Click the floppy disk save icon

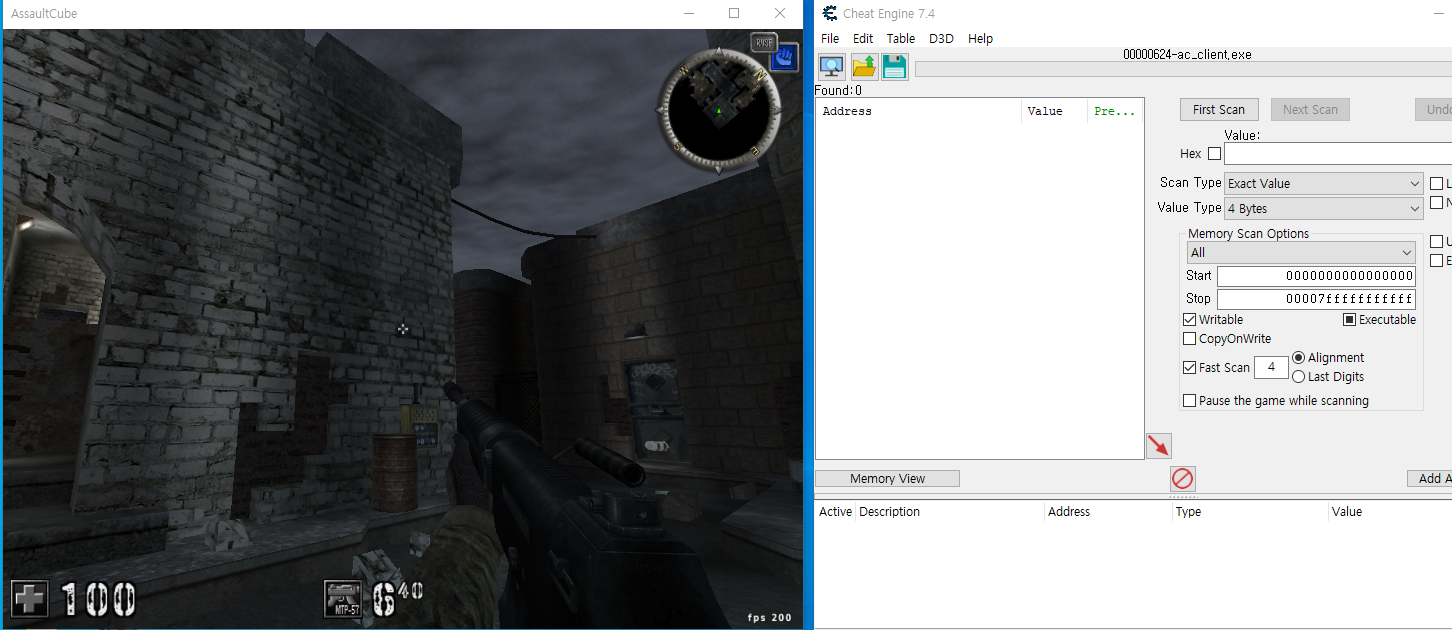point(895,67)
